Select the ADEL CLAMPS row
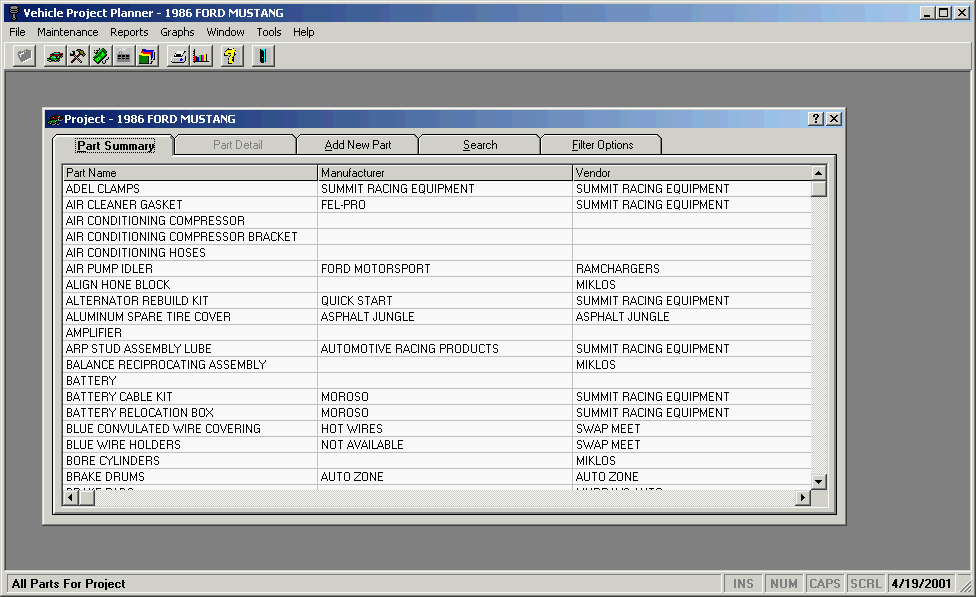Viewport: 976px width, 597px height. click(438, 189)
